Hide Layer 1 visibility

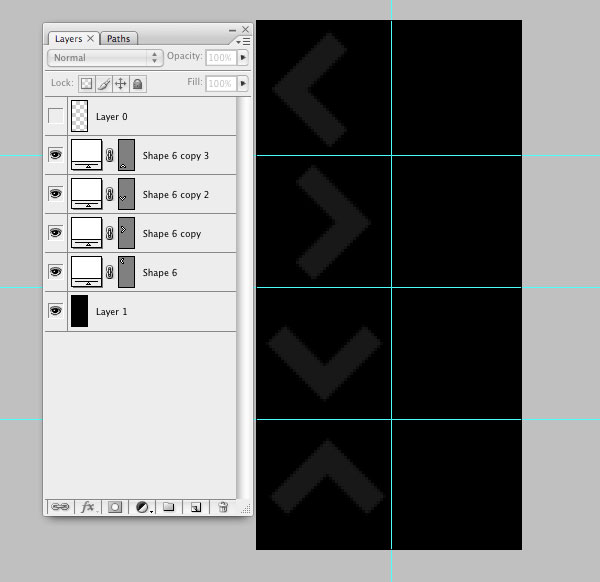[x=55, y=311]
